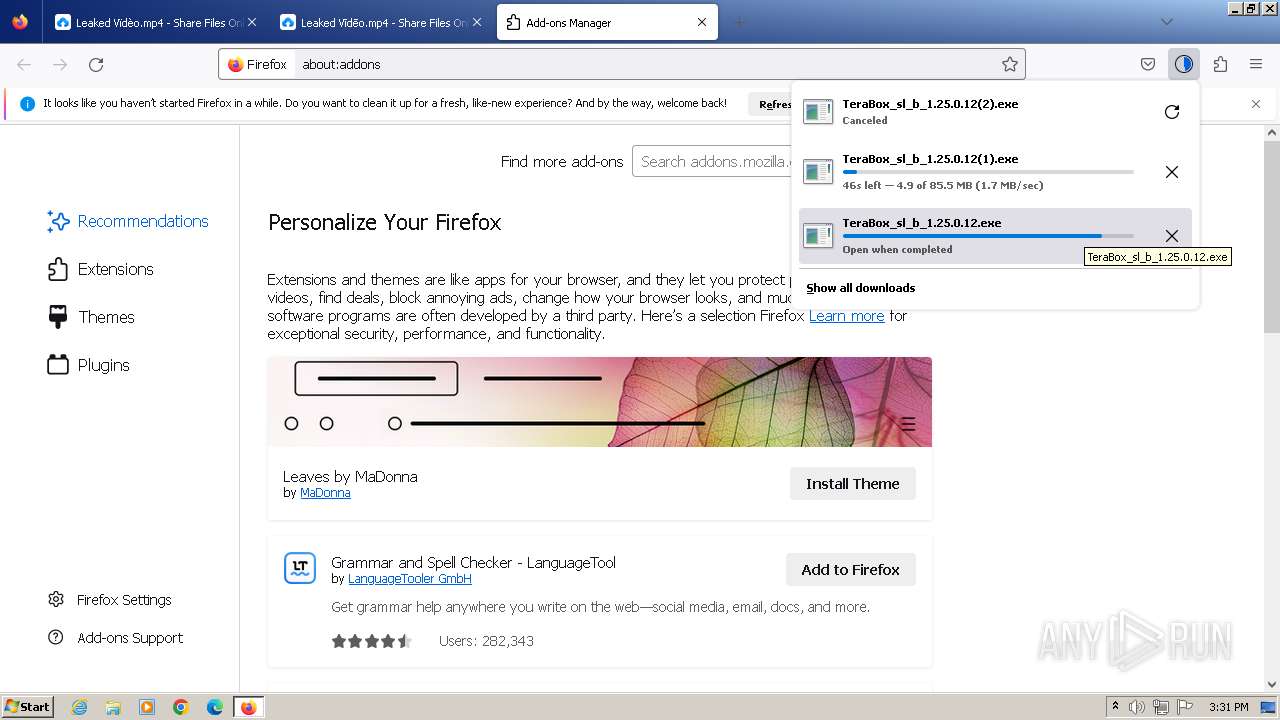Follow the Learn more link
Screen dimensions: 1280x720
pos(846,316)
